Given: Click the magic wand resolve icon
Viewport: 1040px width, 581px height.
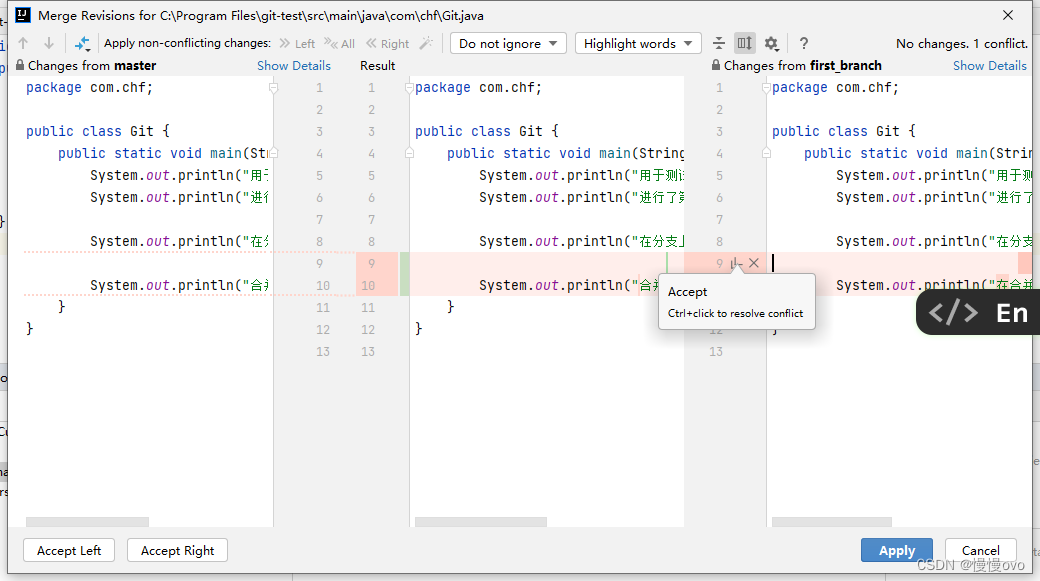Looking at the screenshot, I should click(426, 44).
